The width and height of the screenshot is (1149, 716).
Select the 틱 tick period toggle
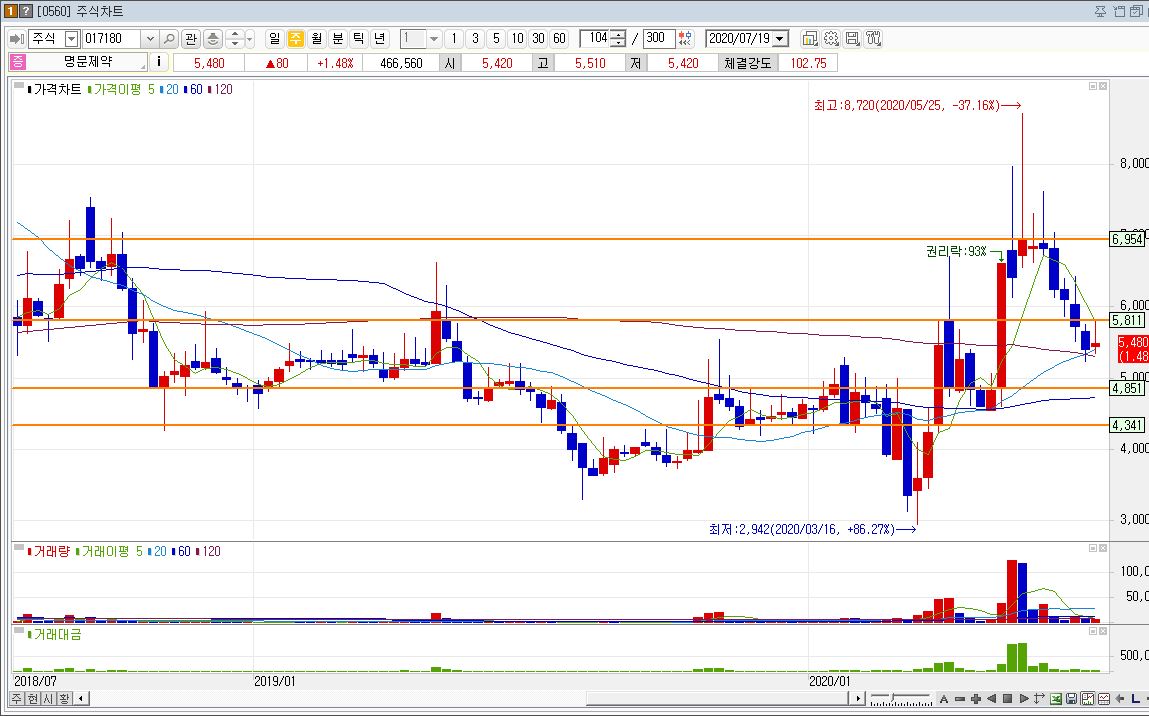point(359,39)
